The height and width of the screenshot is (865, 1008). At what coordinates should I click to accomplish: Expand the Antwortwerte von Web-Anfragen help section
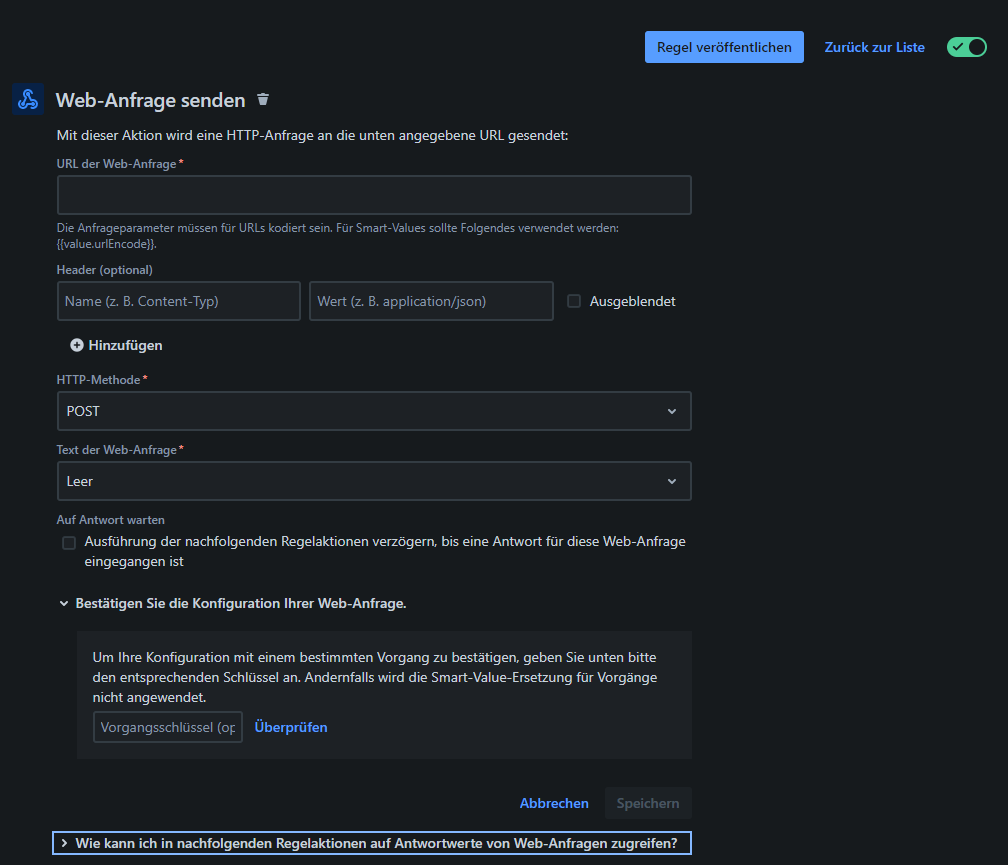pyautogui.click(x=372, y=843)
